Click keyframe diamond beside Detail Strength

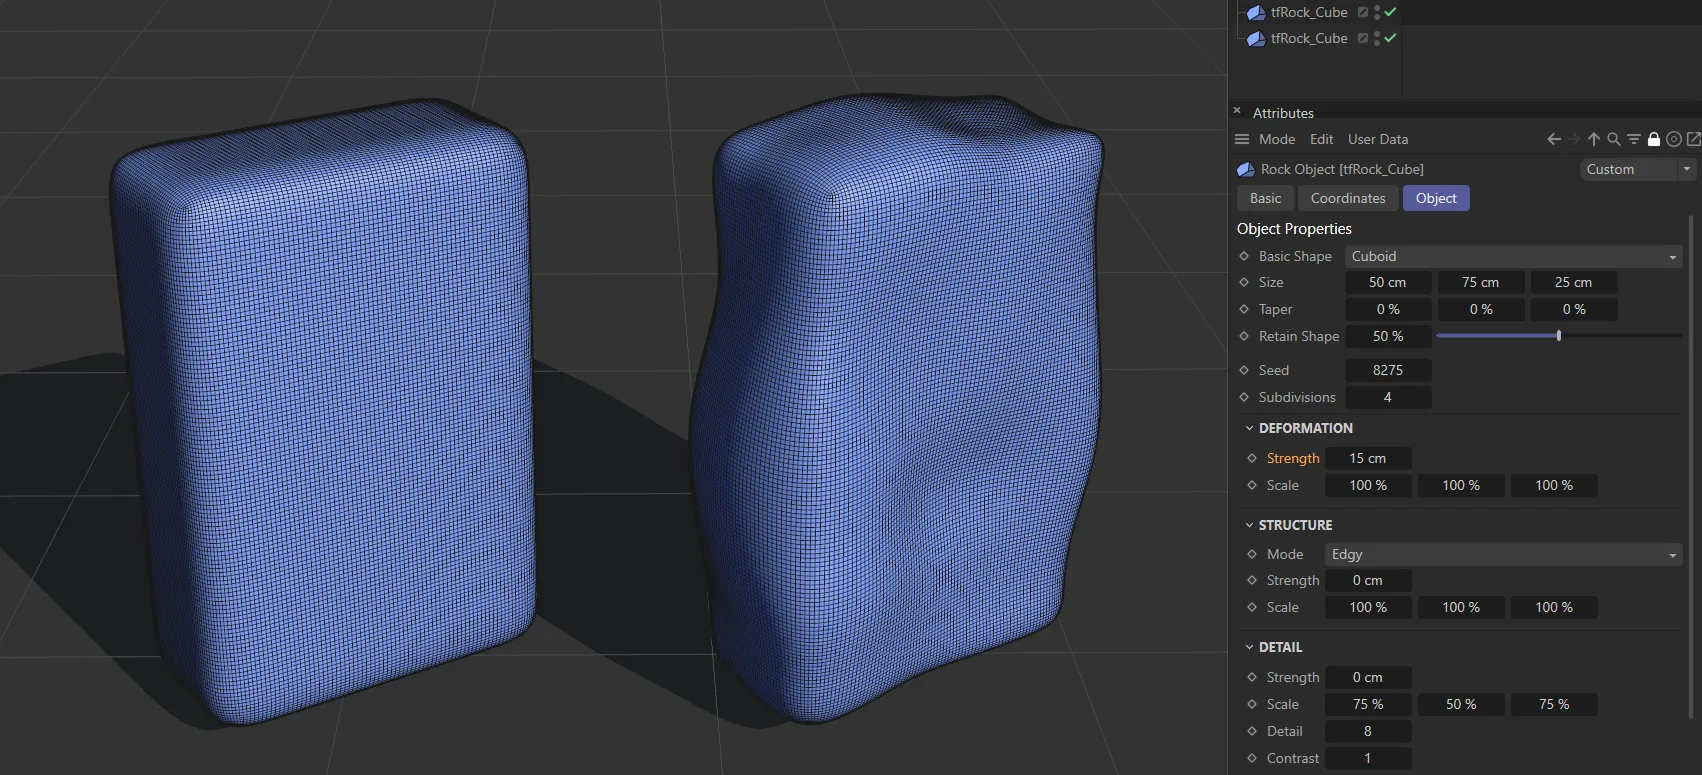[x=1252, y=677]
